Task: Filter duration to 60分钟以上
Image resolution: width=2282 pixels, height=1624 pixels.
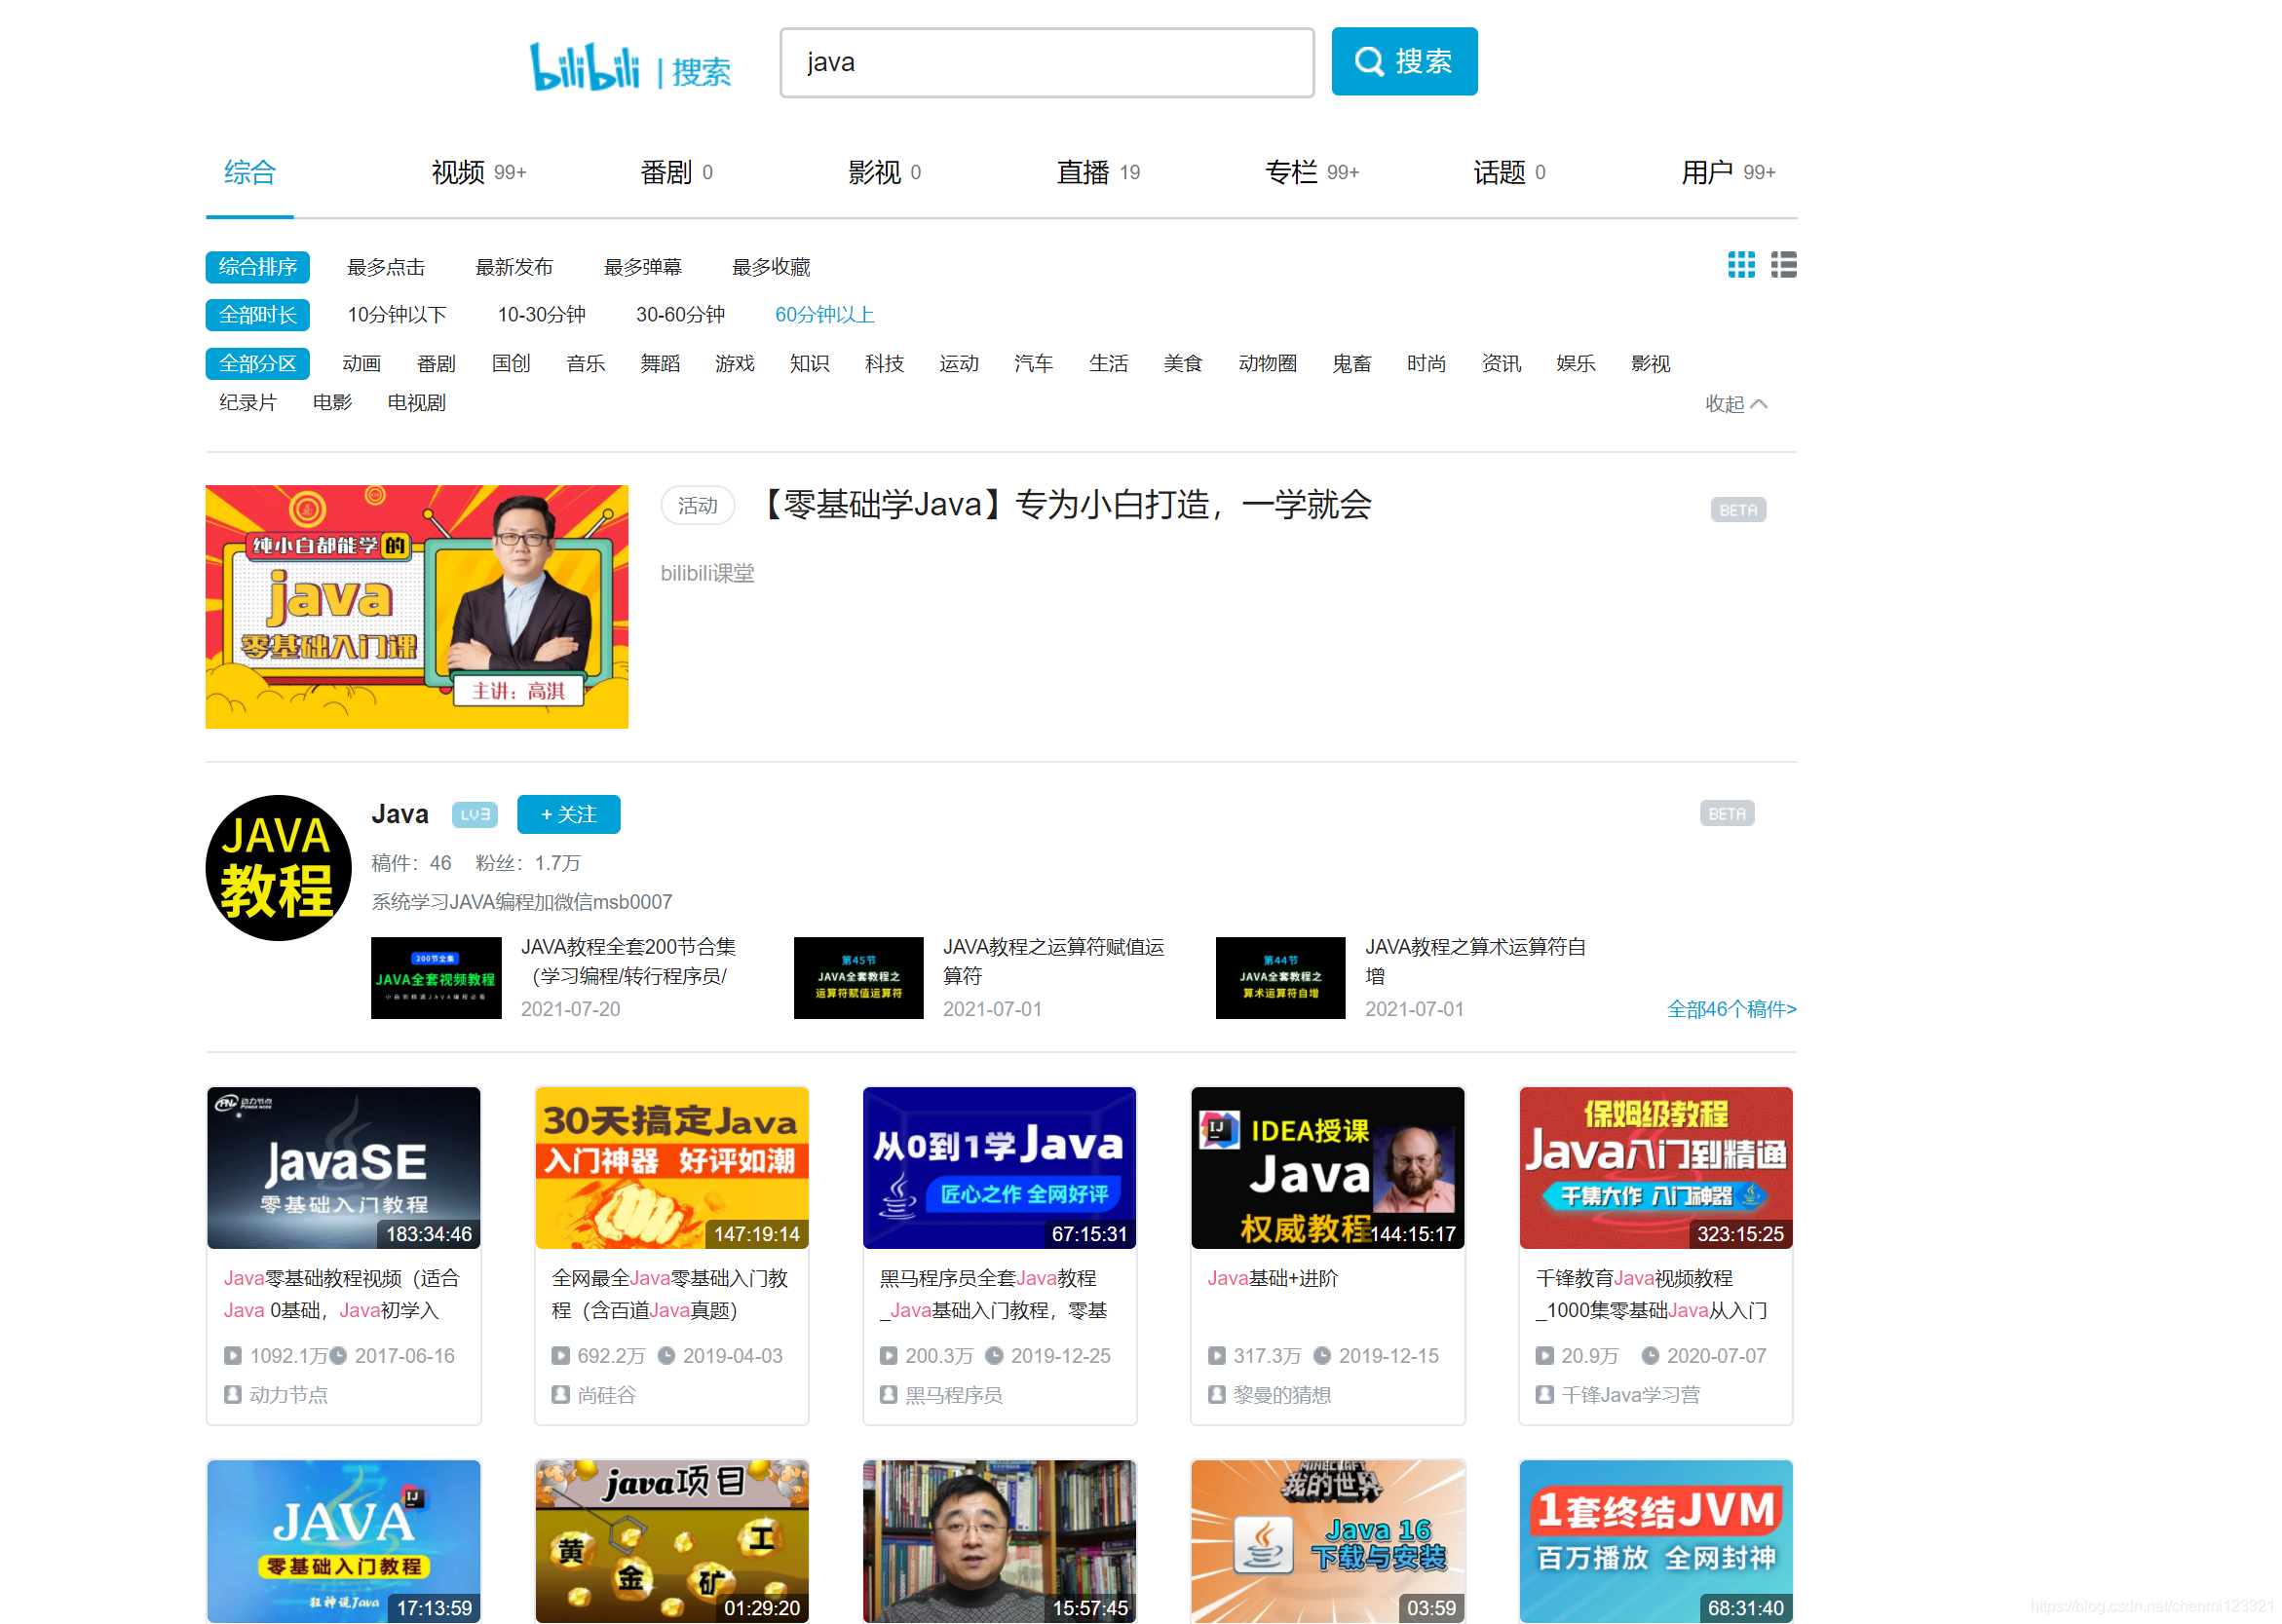Action: point(825,315)
